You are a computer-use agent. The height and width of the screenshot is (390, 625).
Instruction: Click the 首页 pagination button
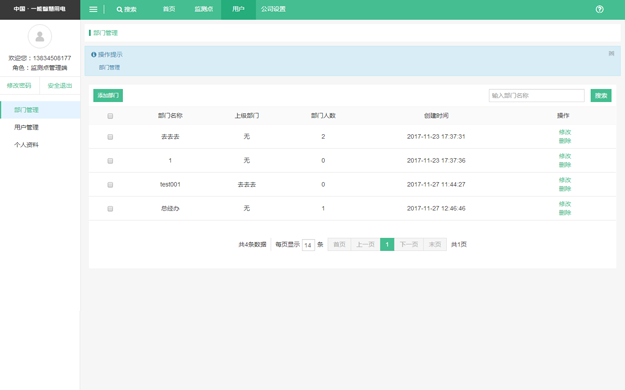[x=339, y=244]
